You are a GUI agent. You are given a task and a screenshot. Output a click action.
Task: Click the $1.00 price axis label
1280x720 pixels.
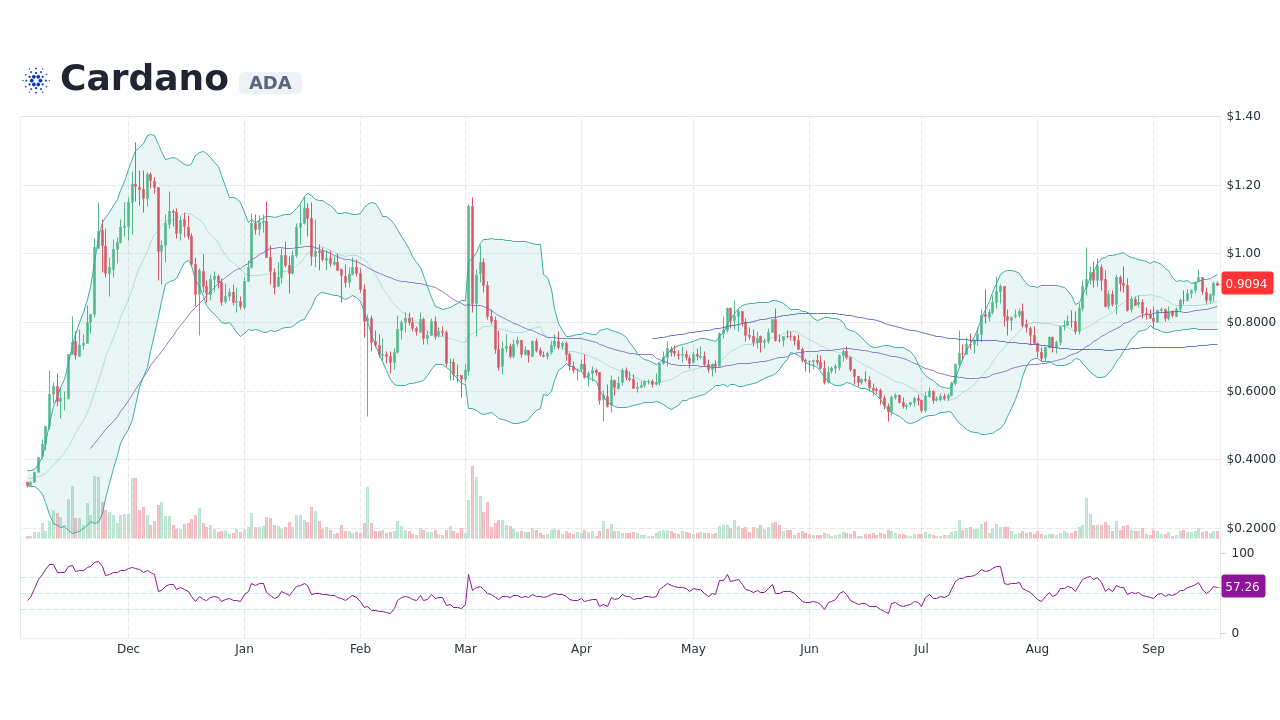point(1243,253)
